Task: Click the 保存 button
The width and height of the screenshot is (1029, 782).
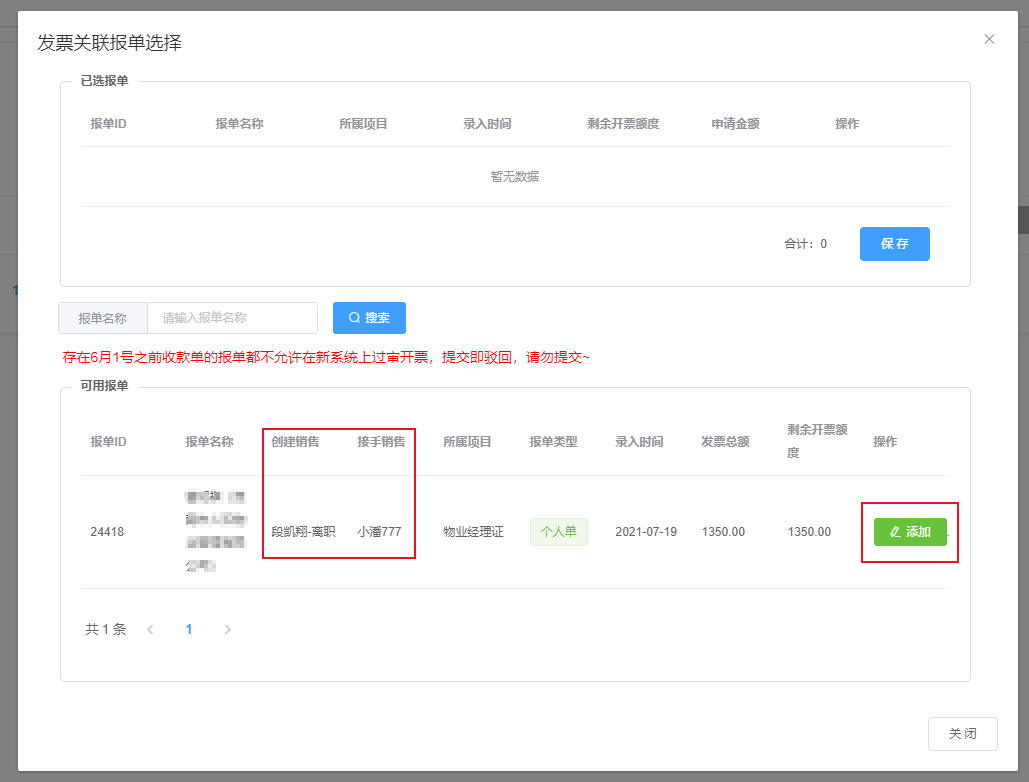Action: coord(894,244)
